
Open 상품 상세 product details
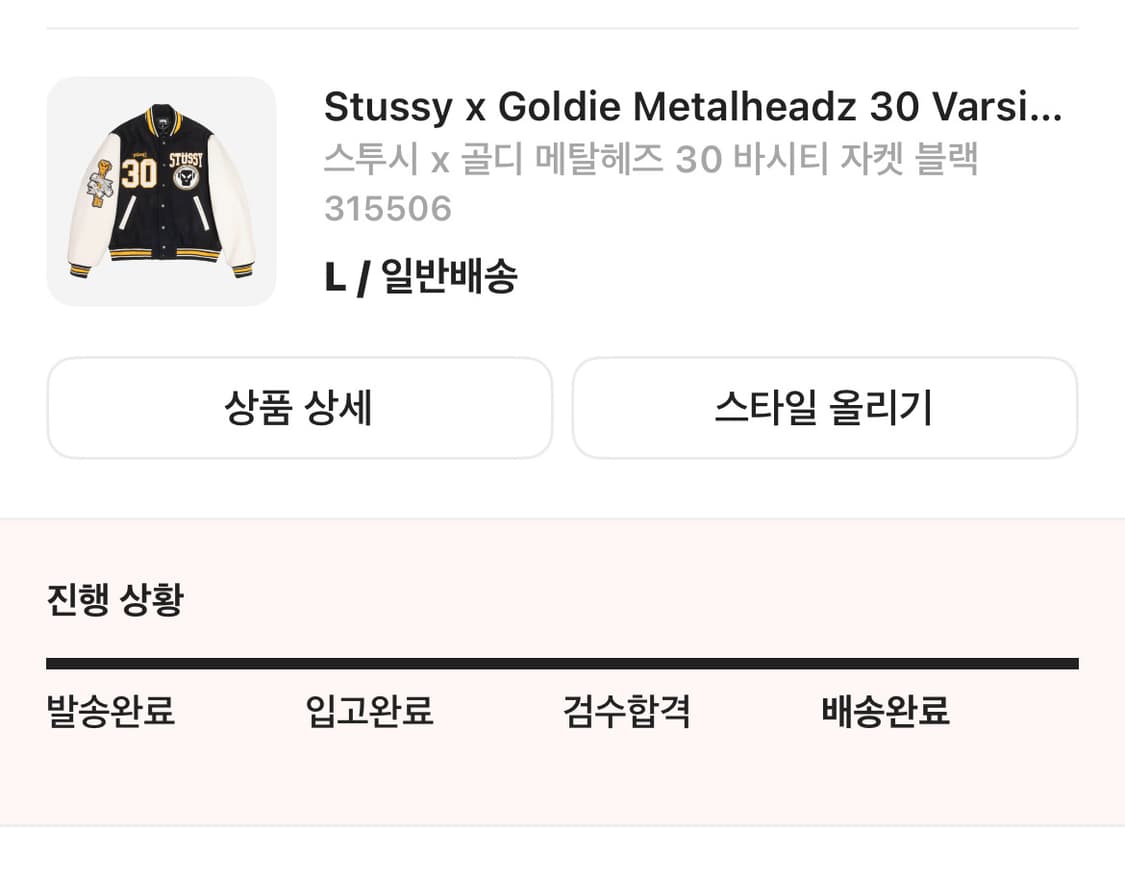299,408
